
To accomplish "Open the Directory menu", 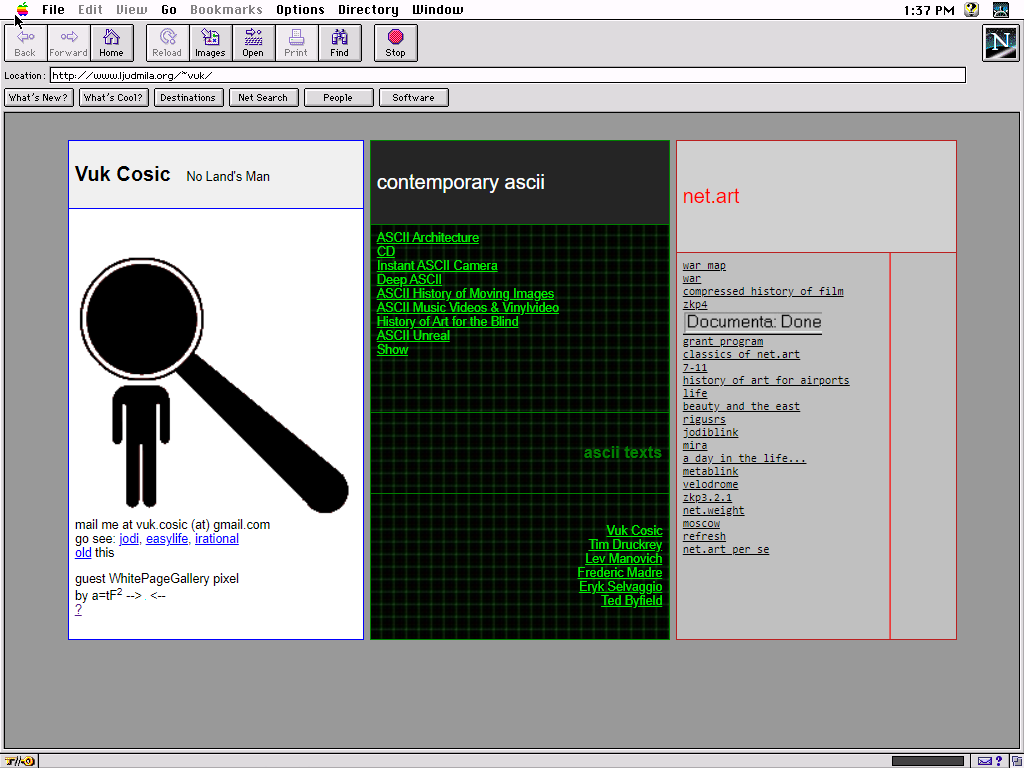I will [368, 10].
